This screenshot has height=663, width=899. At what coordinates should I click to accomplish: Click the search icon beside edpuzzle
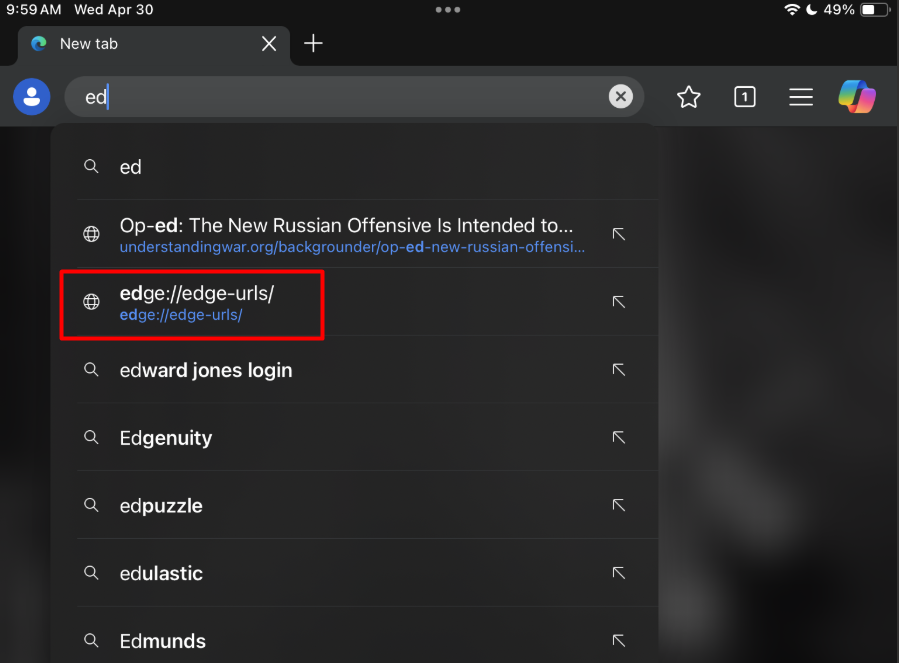[x=91, y=505]
